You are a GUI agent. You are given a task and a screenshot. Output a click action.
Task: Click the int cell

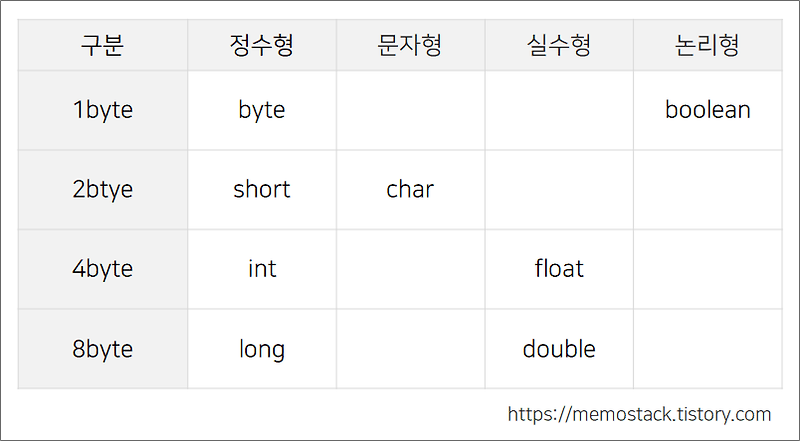pyautogui.click(x=262, y=269)
